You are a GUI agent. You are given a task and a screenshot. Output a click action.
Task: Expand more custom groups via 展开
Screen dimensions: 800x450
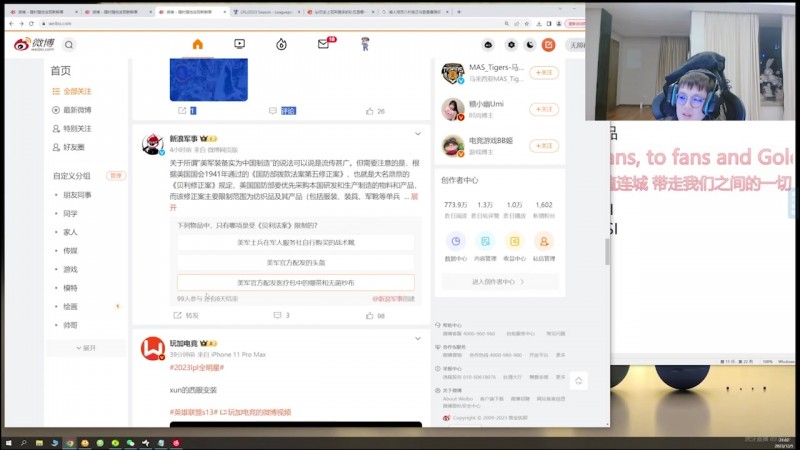point(86,348)
